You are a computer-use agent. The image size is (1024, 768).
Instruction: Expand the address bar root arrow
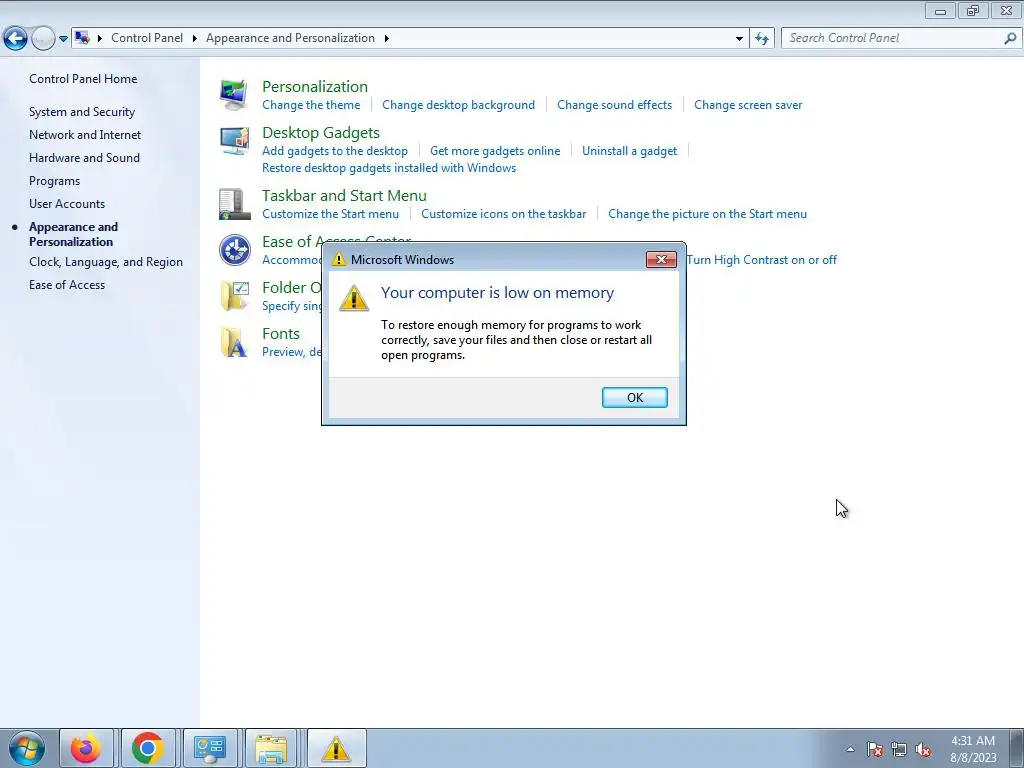click(100, 38)
